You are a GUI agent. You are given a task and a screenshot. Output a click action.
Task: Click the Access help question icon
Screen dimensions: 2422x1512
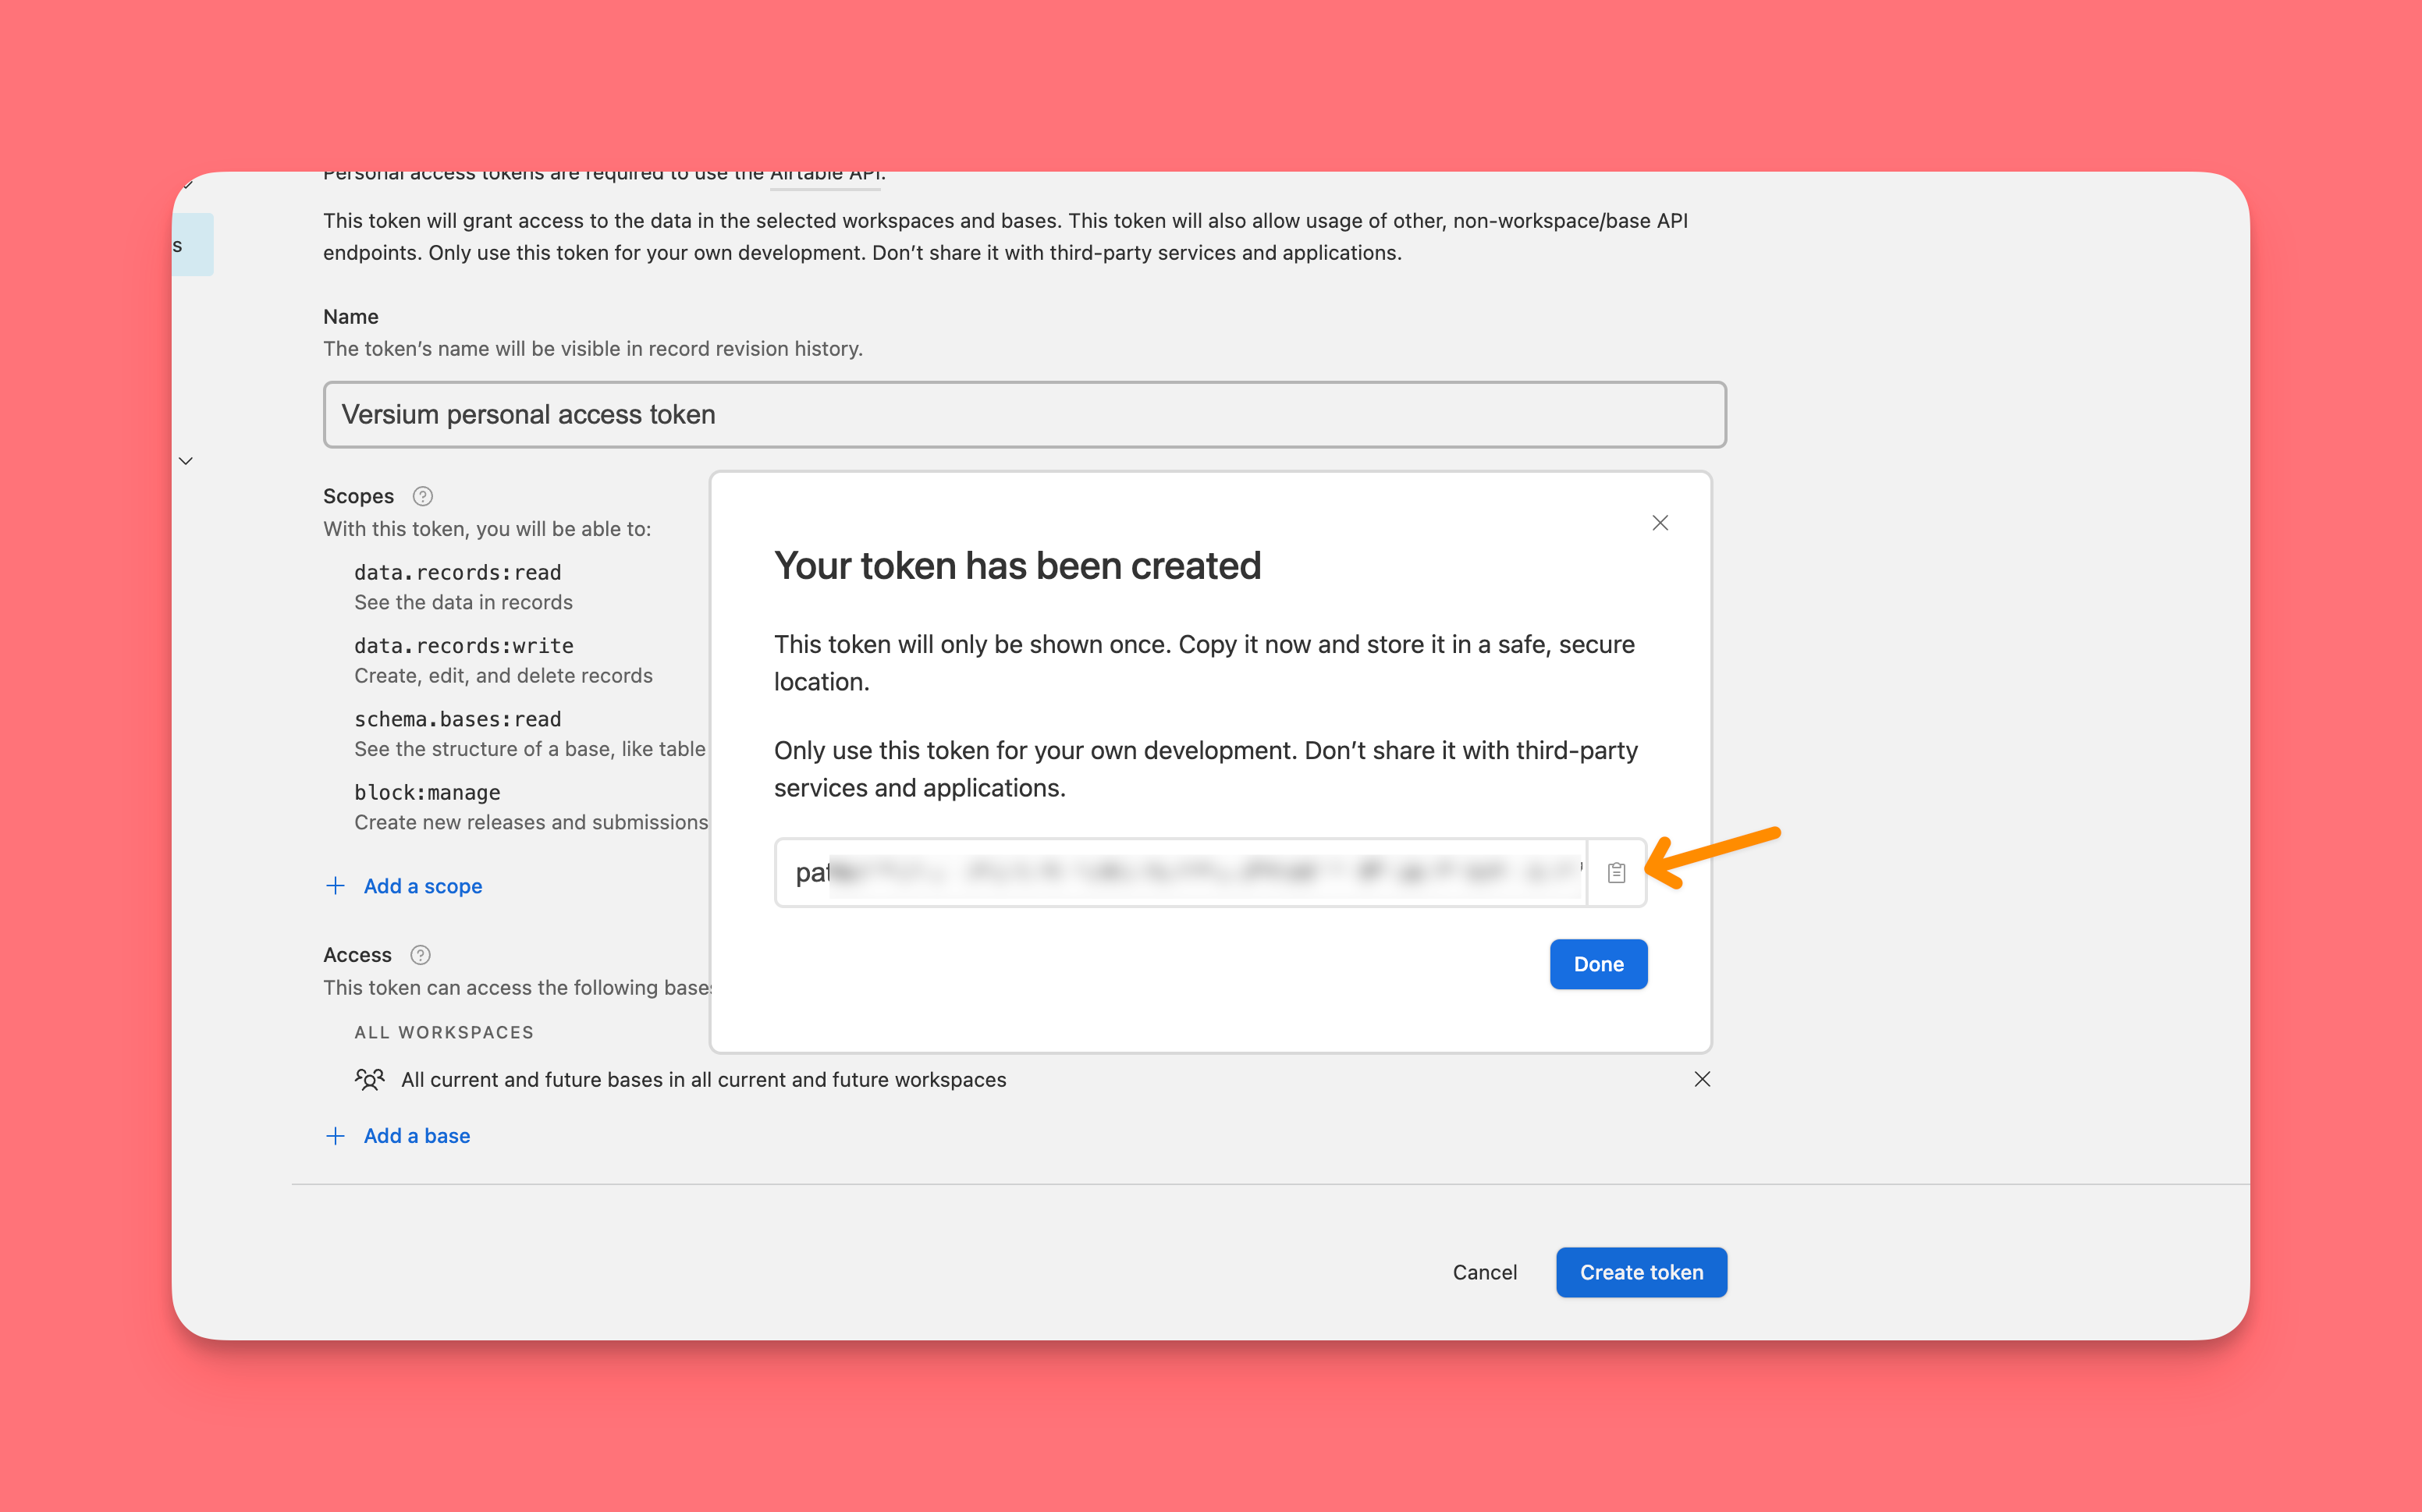coord(421,955)
